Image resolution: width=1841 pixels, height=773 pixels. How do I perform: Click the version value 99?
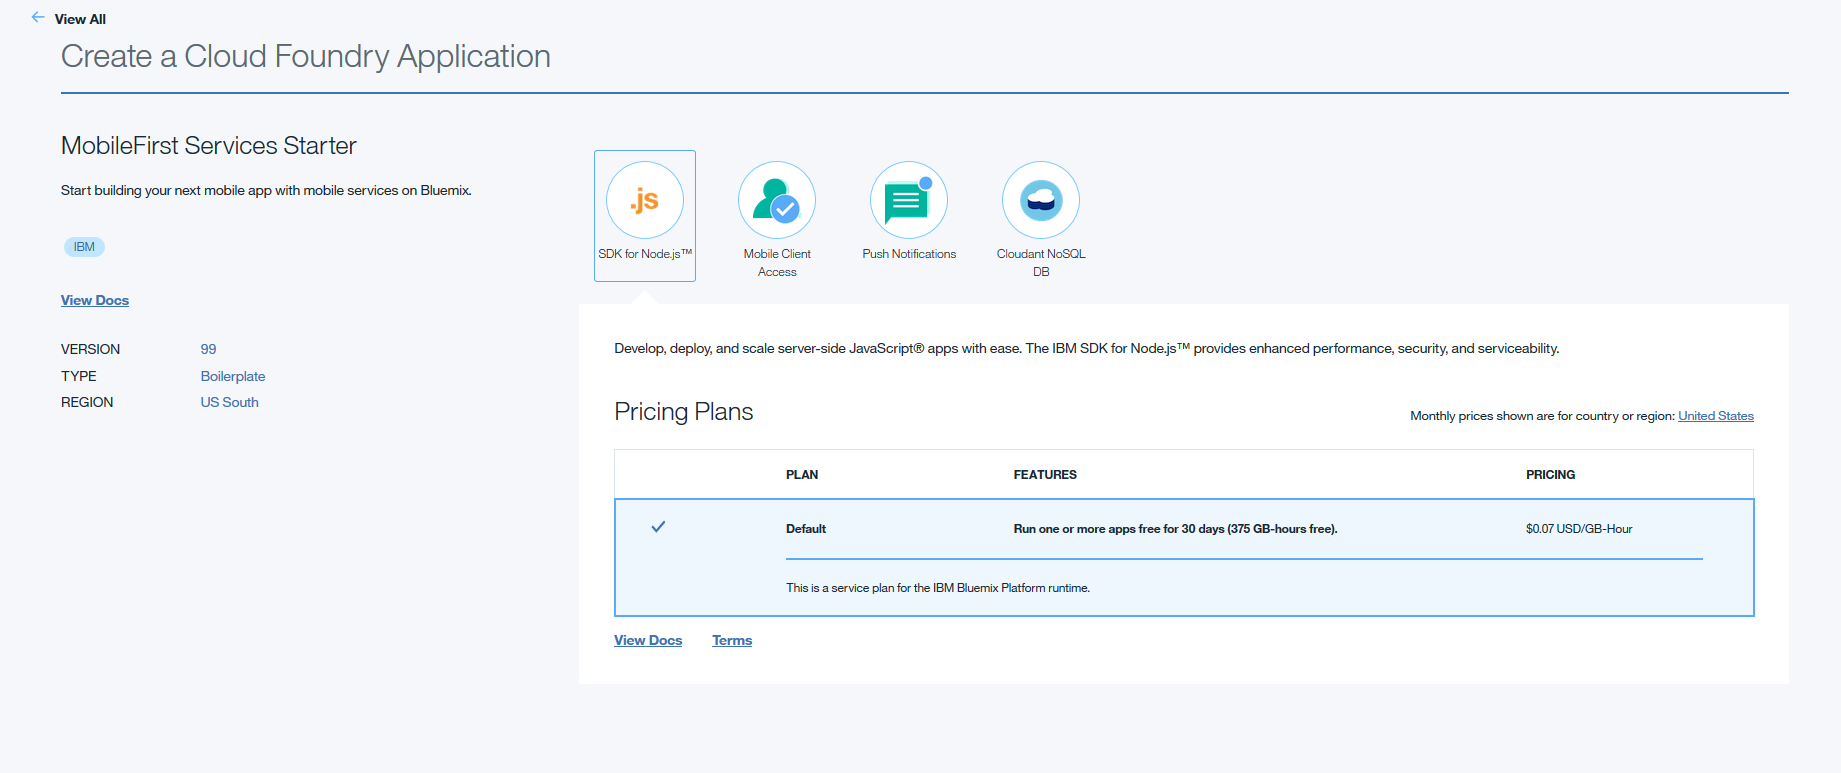point(208,349)
